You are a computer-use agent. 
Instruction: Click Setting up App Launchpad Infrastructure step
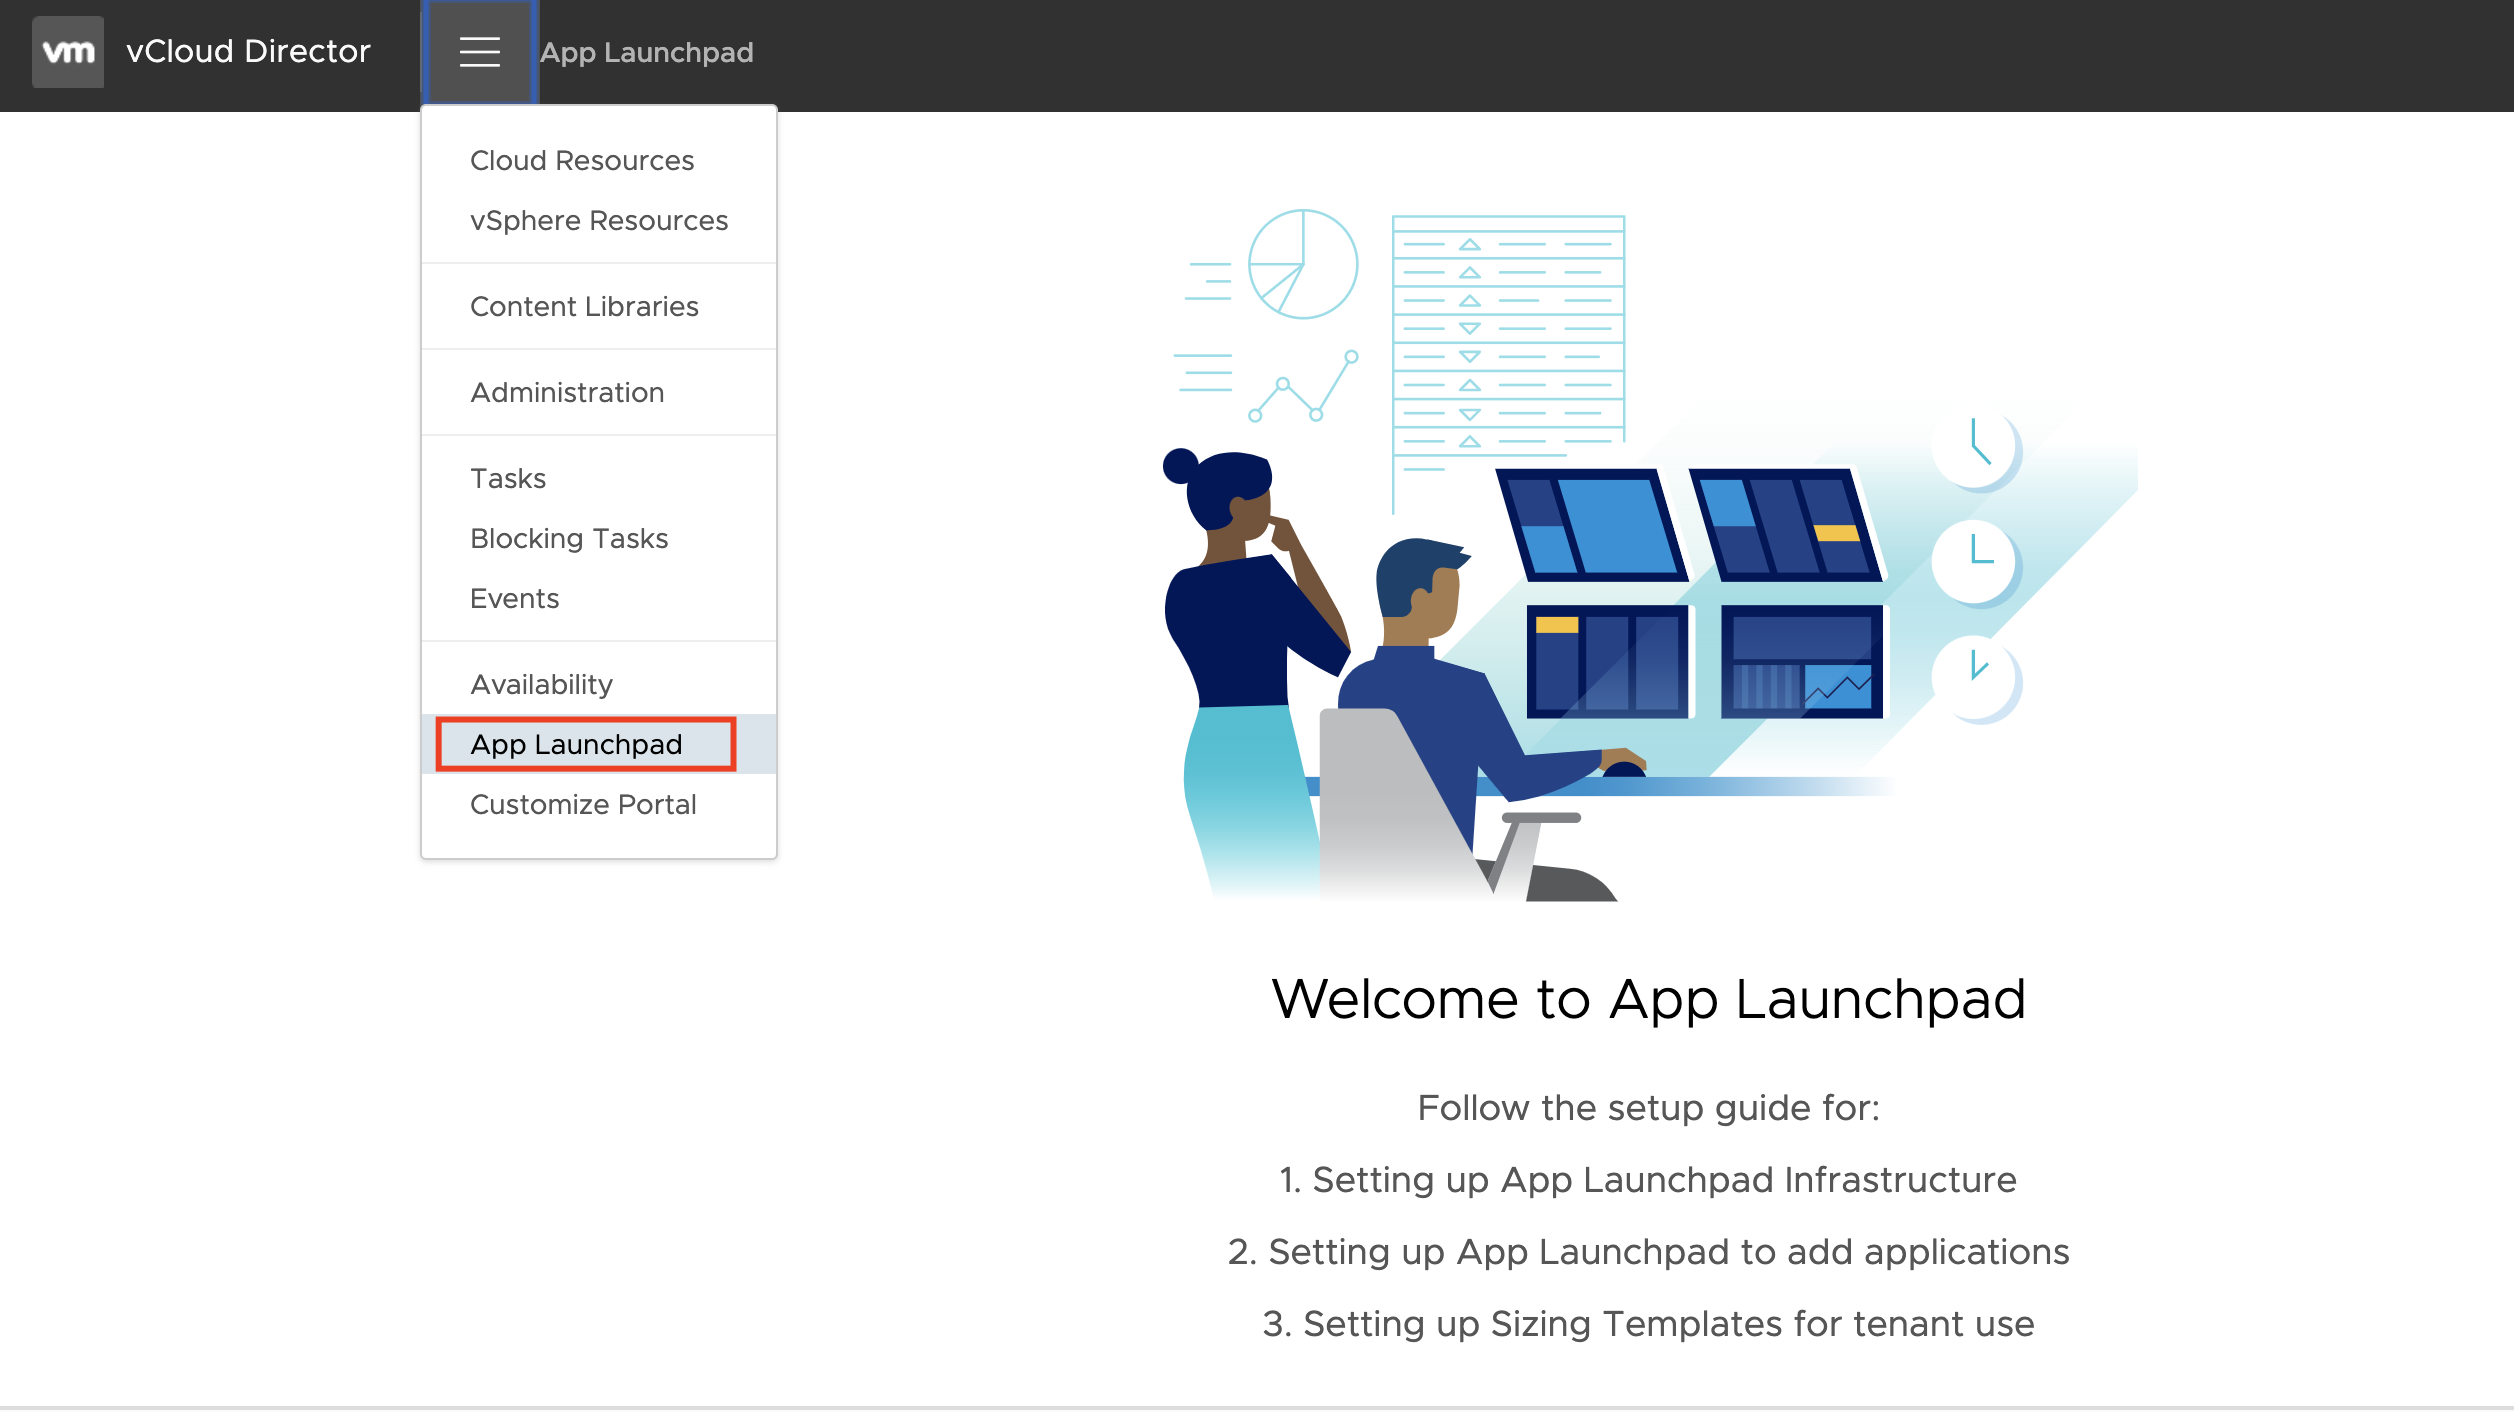[x=1648, y=1181]
